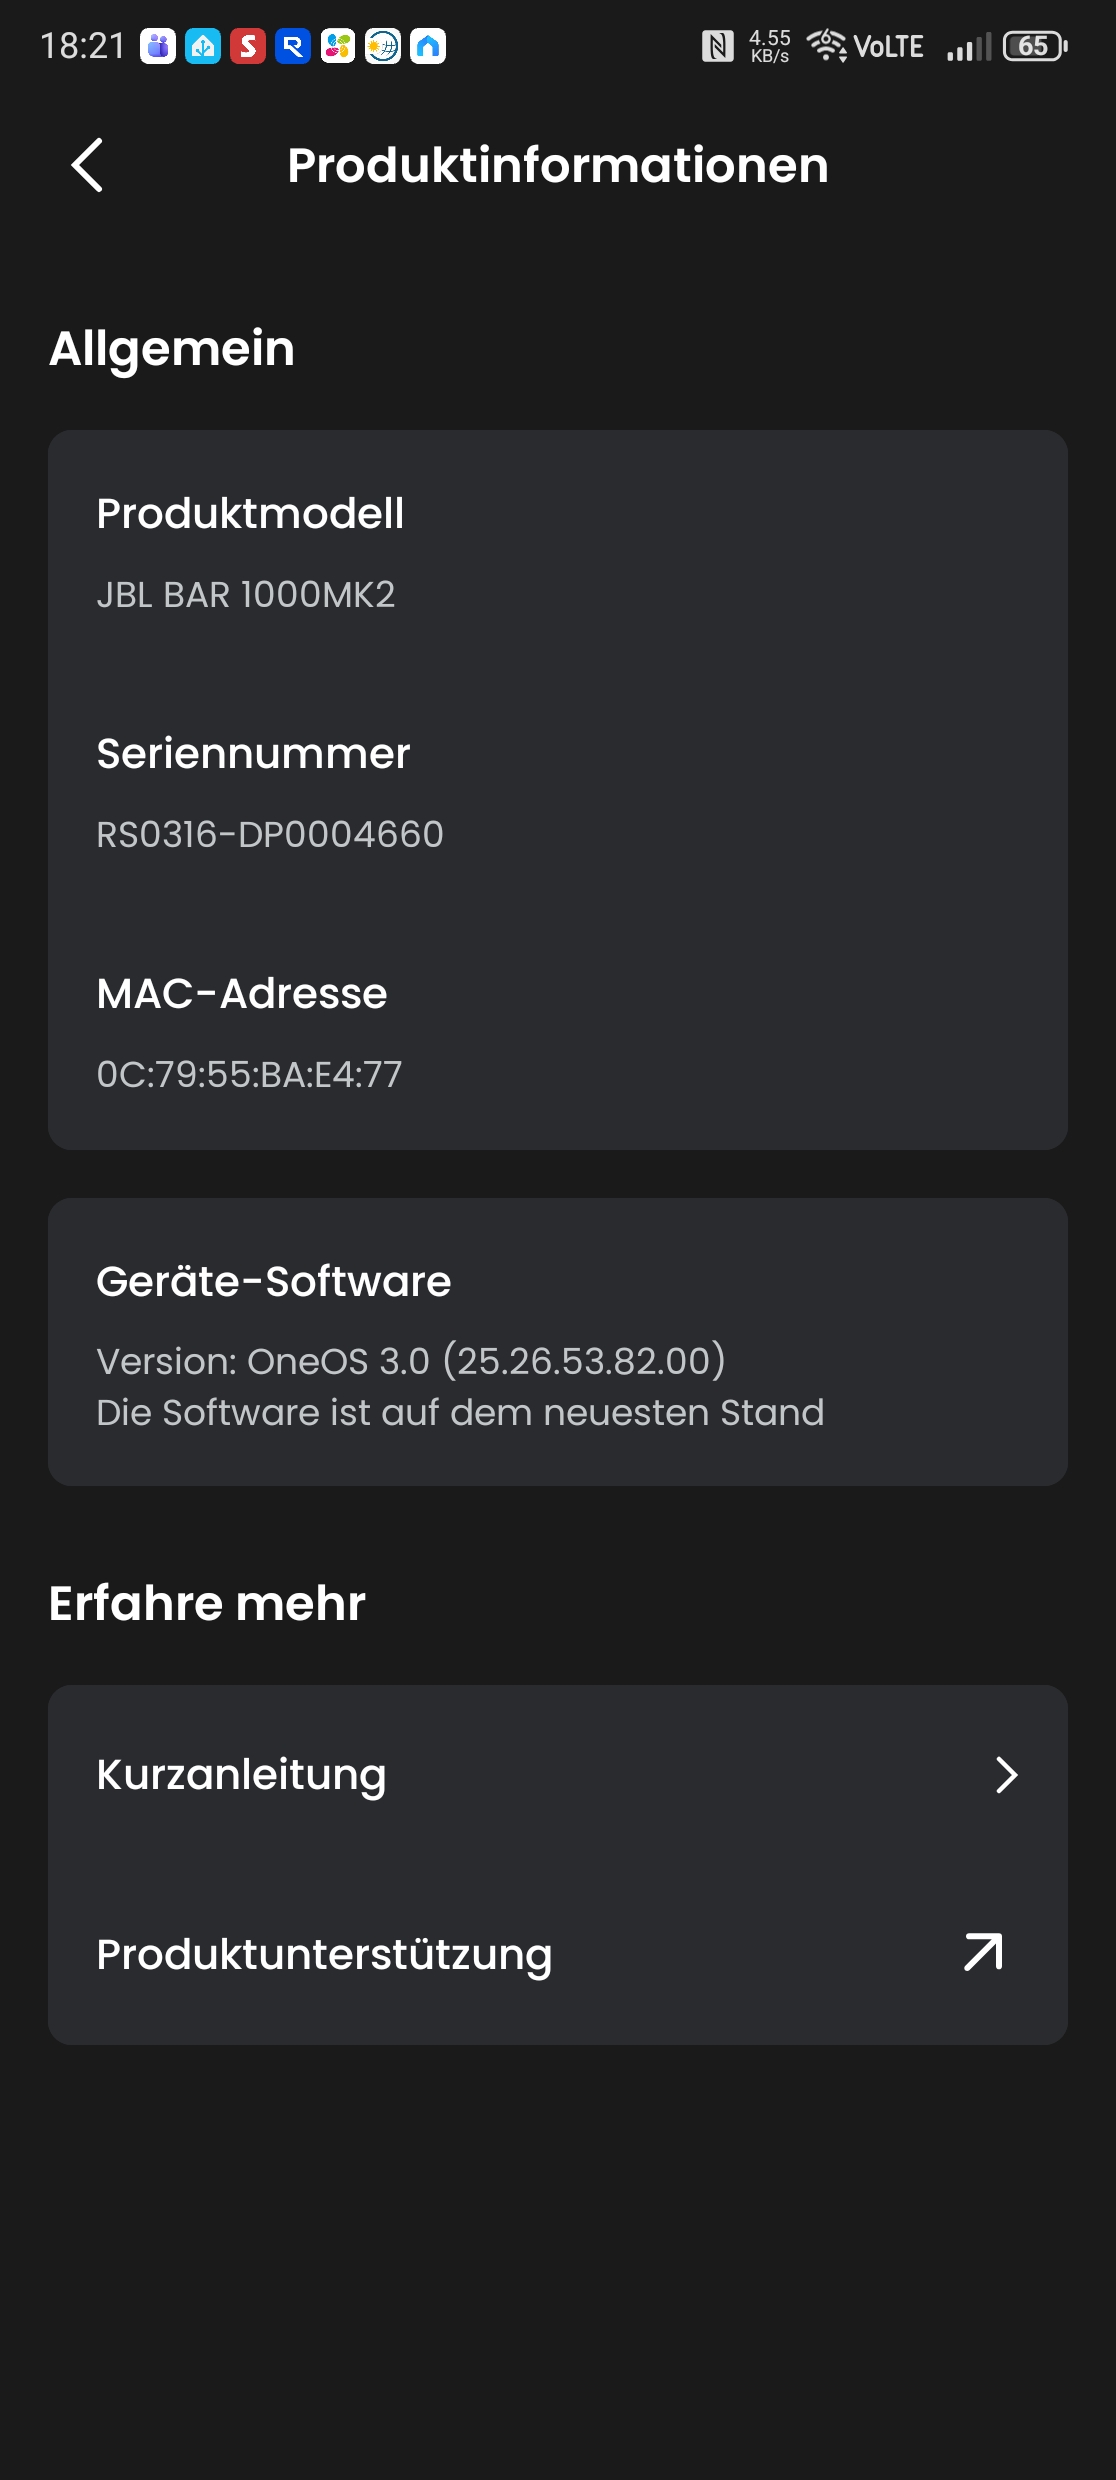Tap the JBL BAR 1000MK2 model name
Viewport: 1116px width, 2480px height.
(246, 594)
